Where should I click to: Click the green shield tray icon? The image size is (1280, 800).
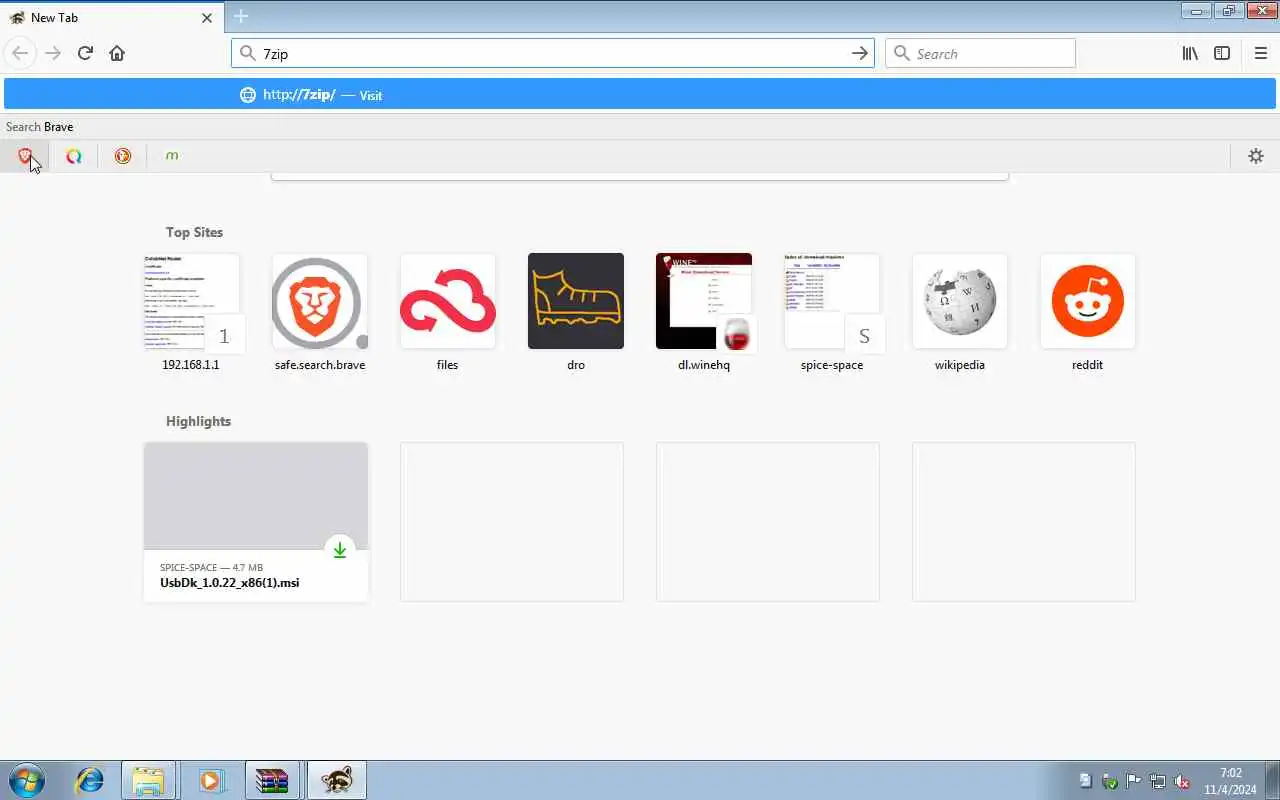(x=1110, y=781)
